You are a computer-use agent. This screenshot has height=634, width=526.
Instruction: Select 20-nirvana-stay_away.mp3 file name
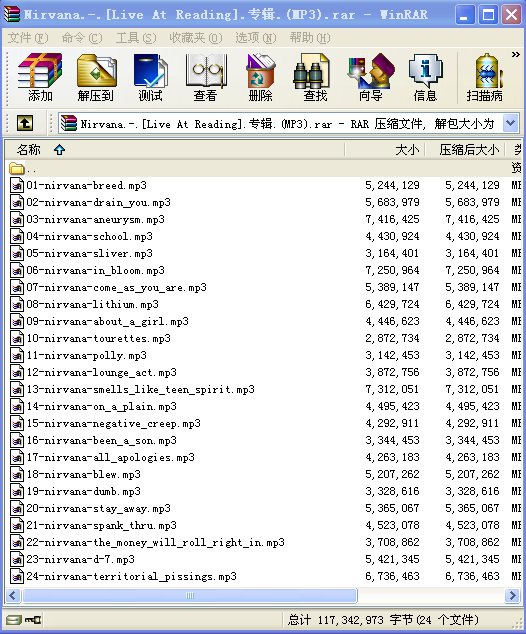[99, 508]
